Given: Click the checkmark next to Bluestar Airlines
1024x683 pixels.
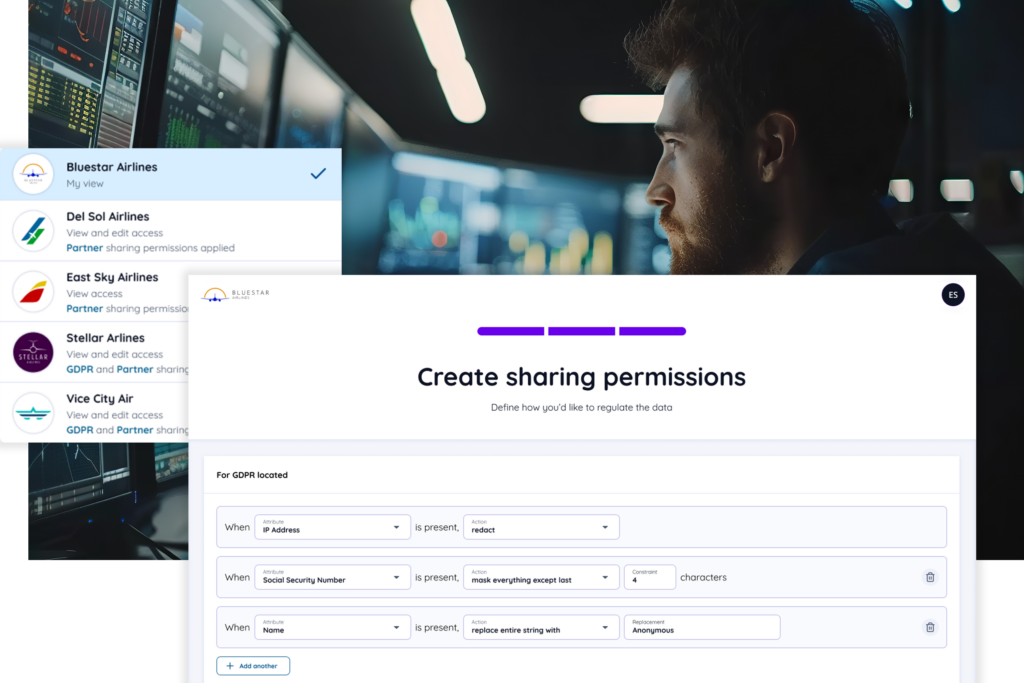Looking at the screenshot, I should 318,174.
